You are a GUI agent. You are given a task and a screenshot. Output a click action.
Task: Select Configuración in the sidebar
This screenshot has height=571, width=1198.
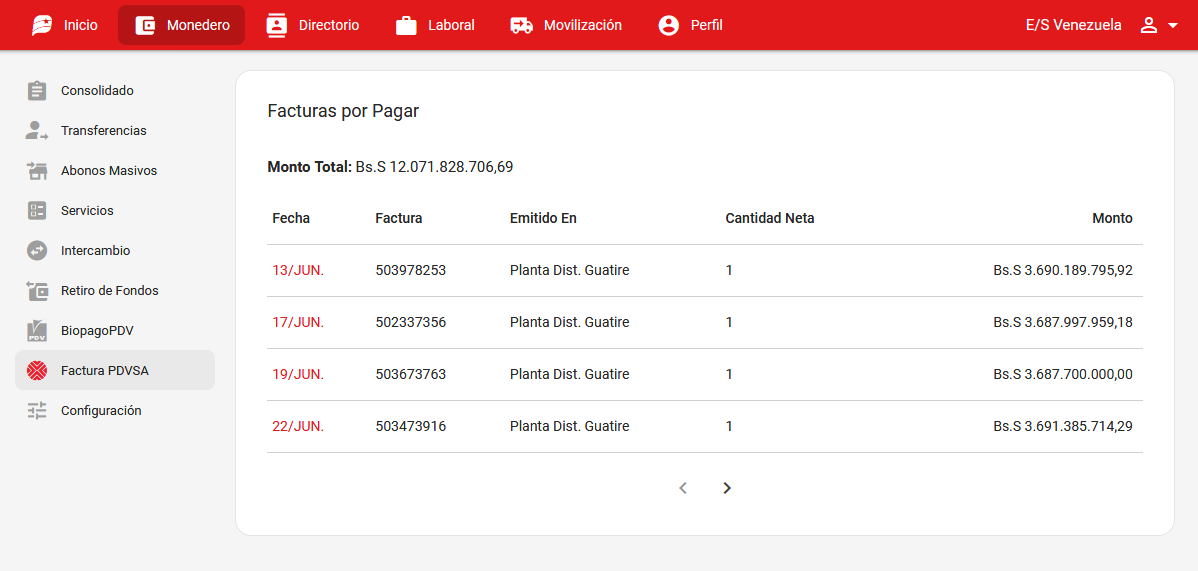pyautogui.click(x=115, y=410)
